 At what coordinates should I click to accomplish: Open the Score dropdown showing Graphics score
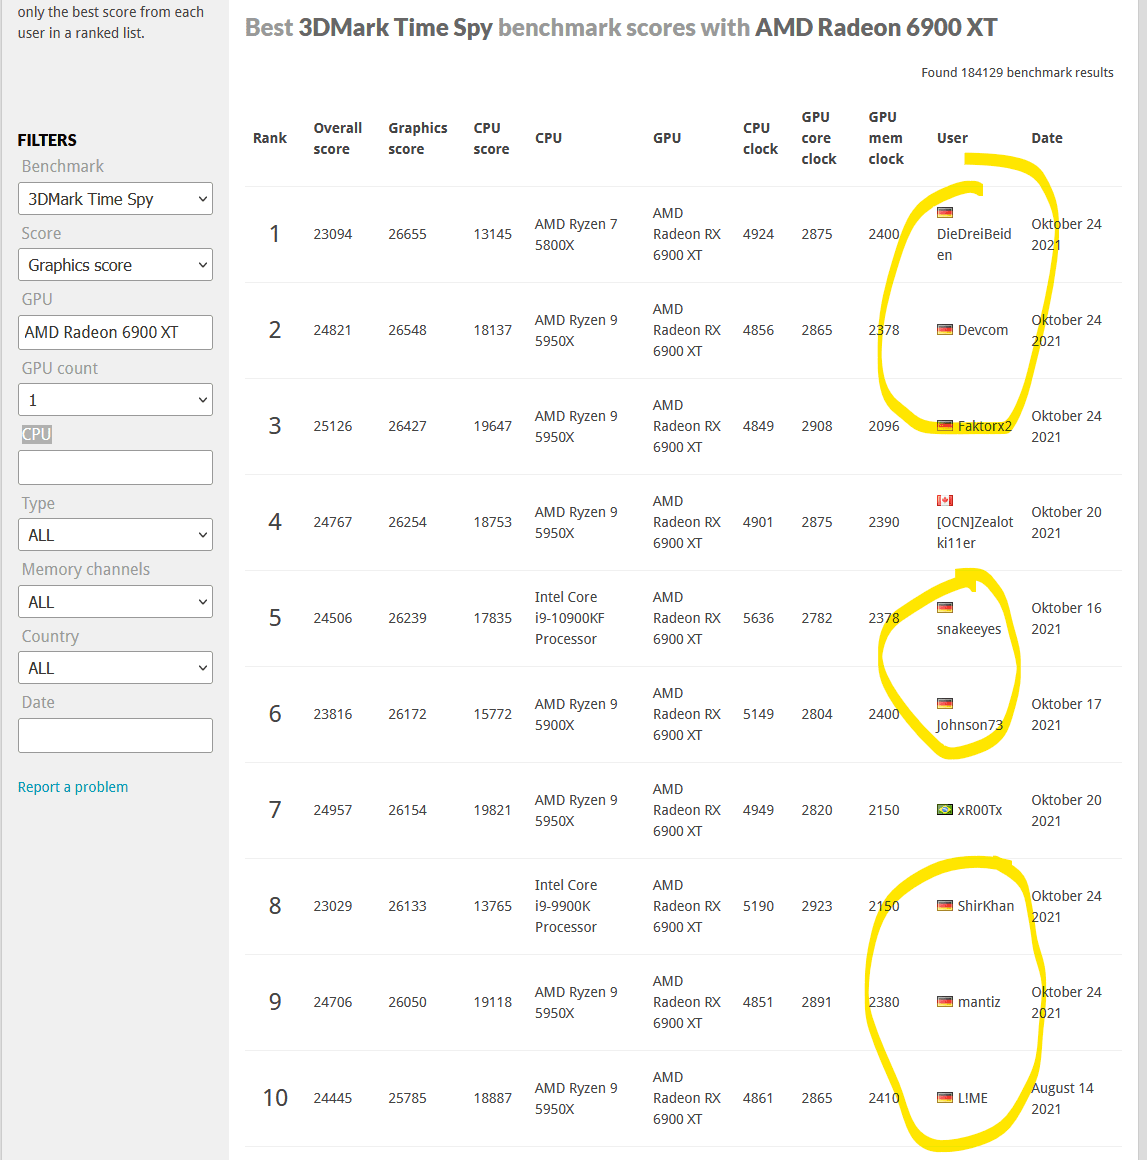(x=115, y=265)
